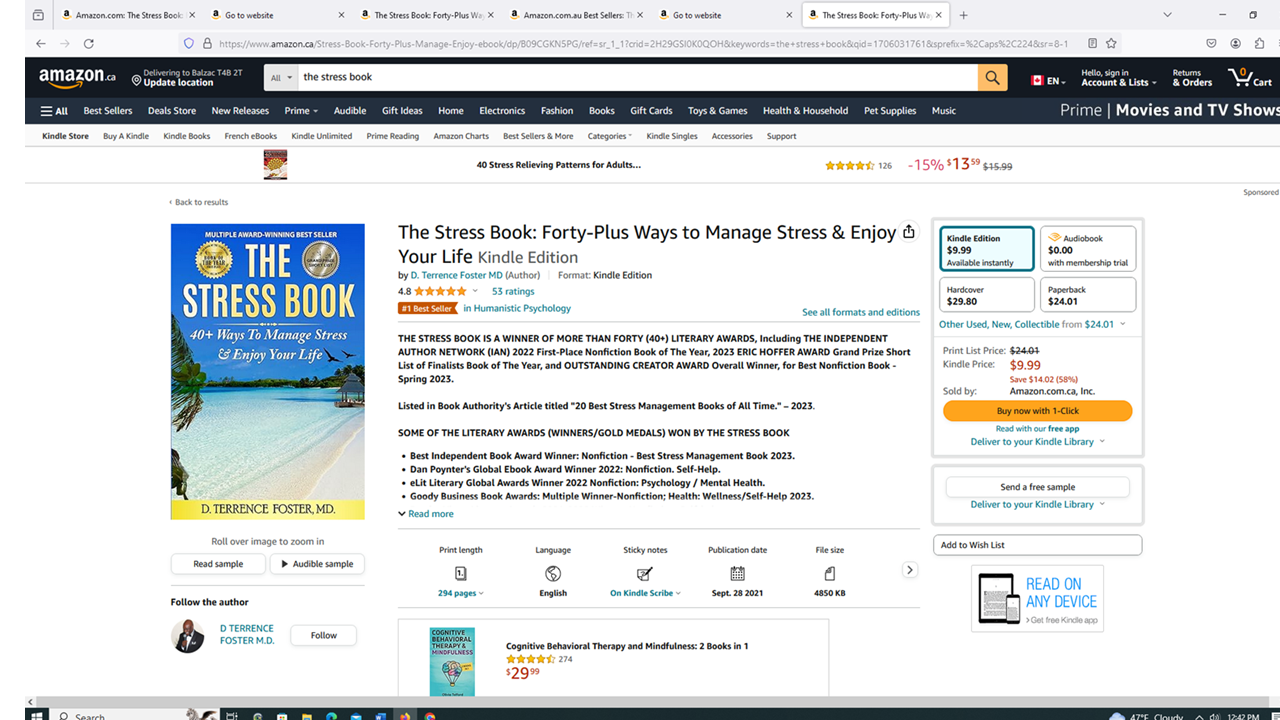The width and height of the screenshot is (1280, 720).
Task: Open the Firefox View icon left of the tabs
Action: click(38, 15)
